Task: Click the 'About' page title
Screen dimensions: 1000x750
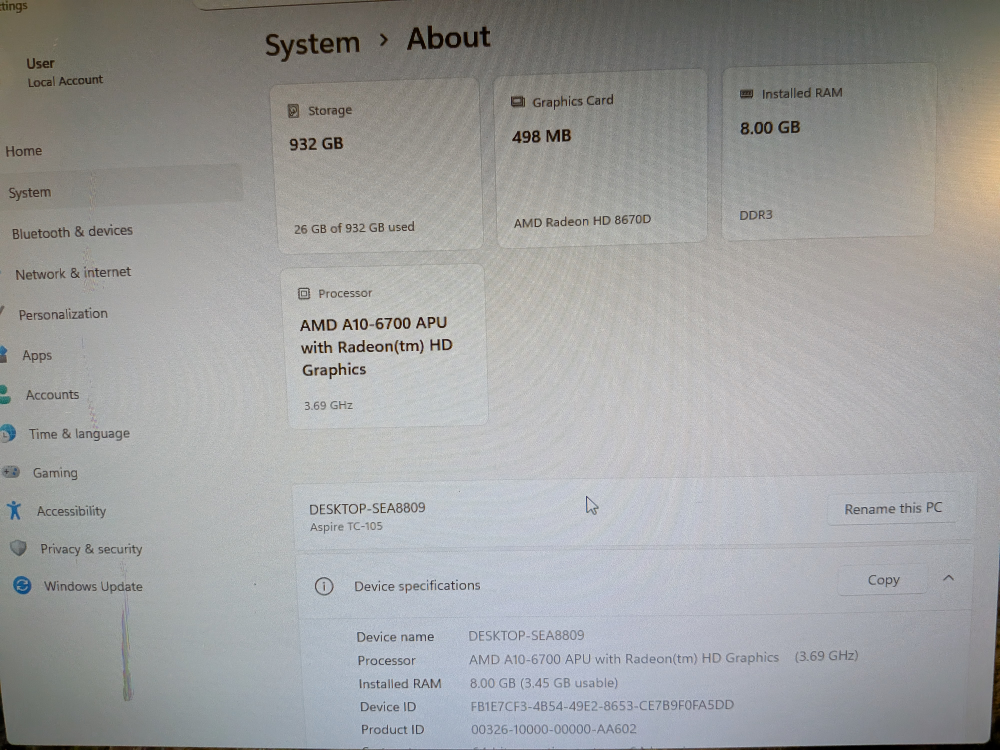Action: pos(448,38)
